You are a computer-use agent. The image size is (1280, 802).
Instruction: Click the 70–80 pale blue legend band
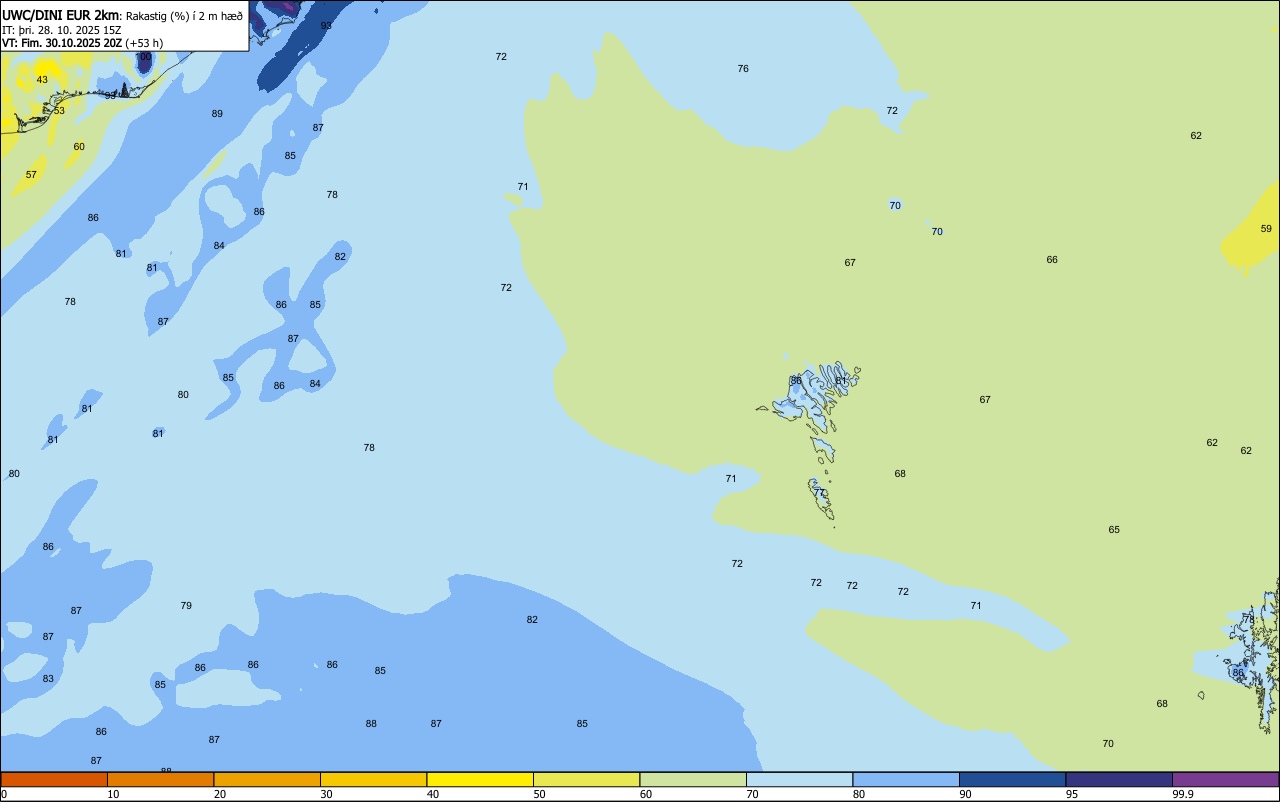(x=799, y=779)
